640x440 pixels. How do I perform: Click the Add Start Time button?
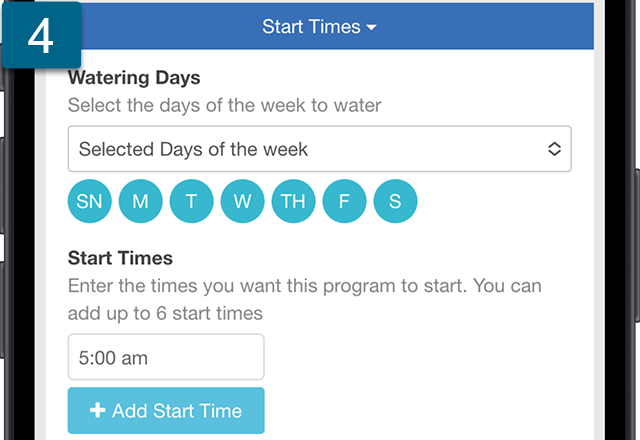(x=166, y=411)
